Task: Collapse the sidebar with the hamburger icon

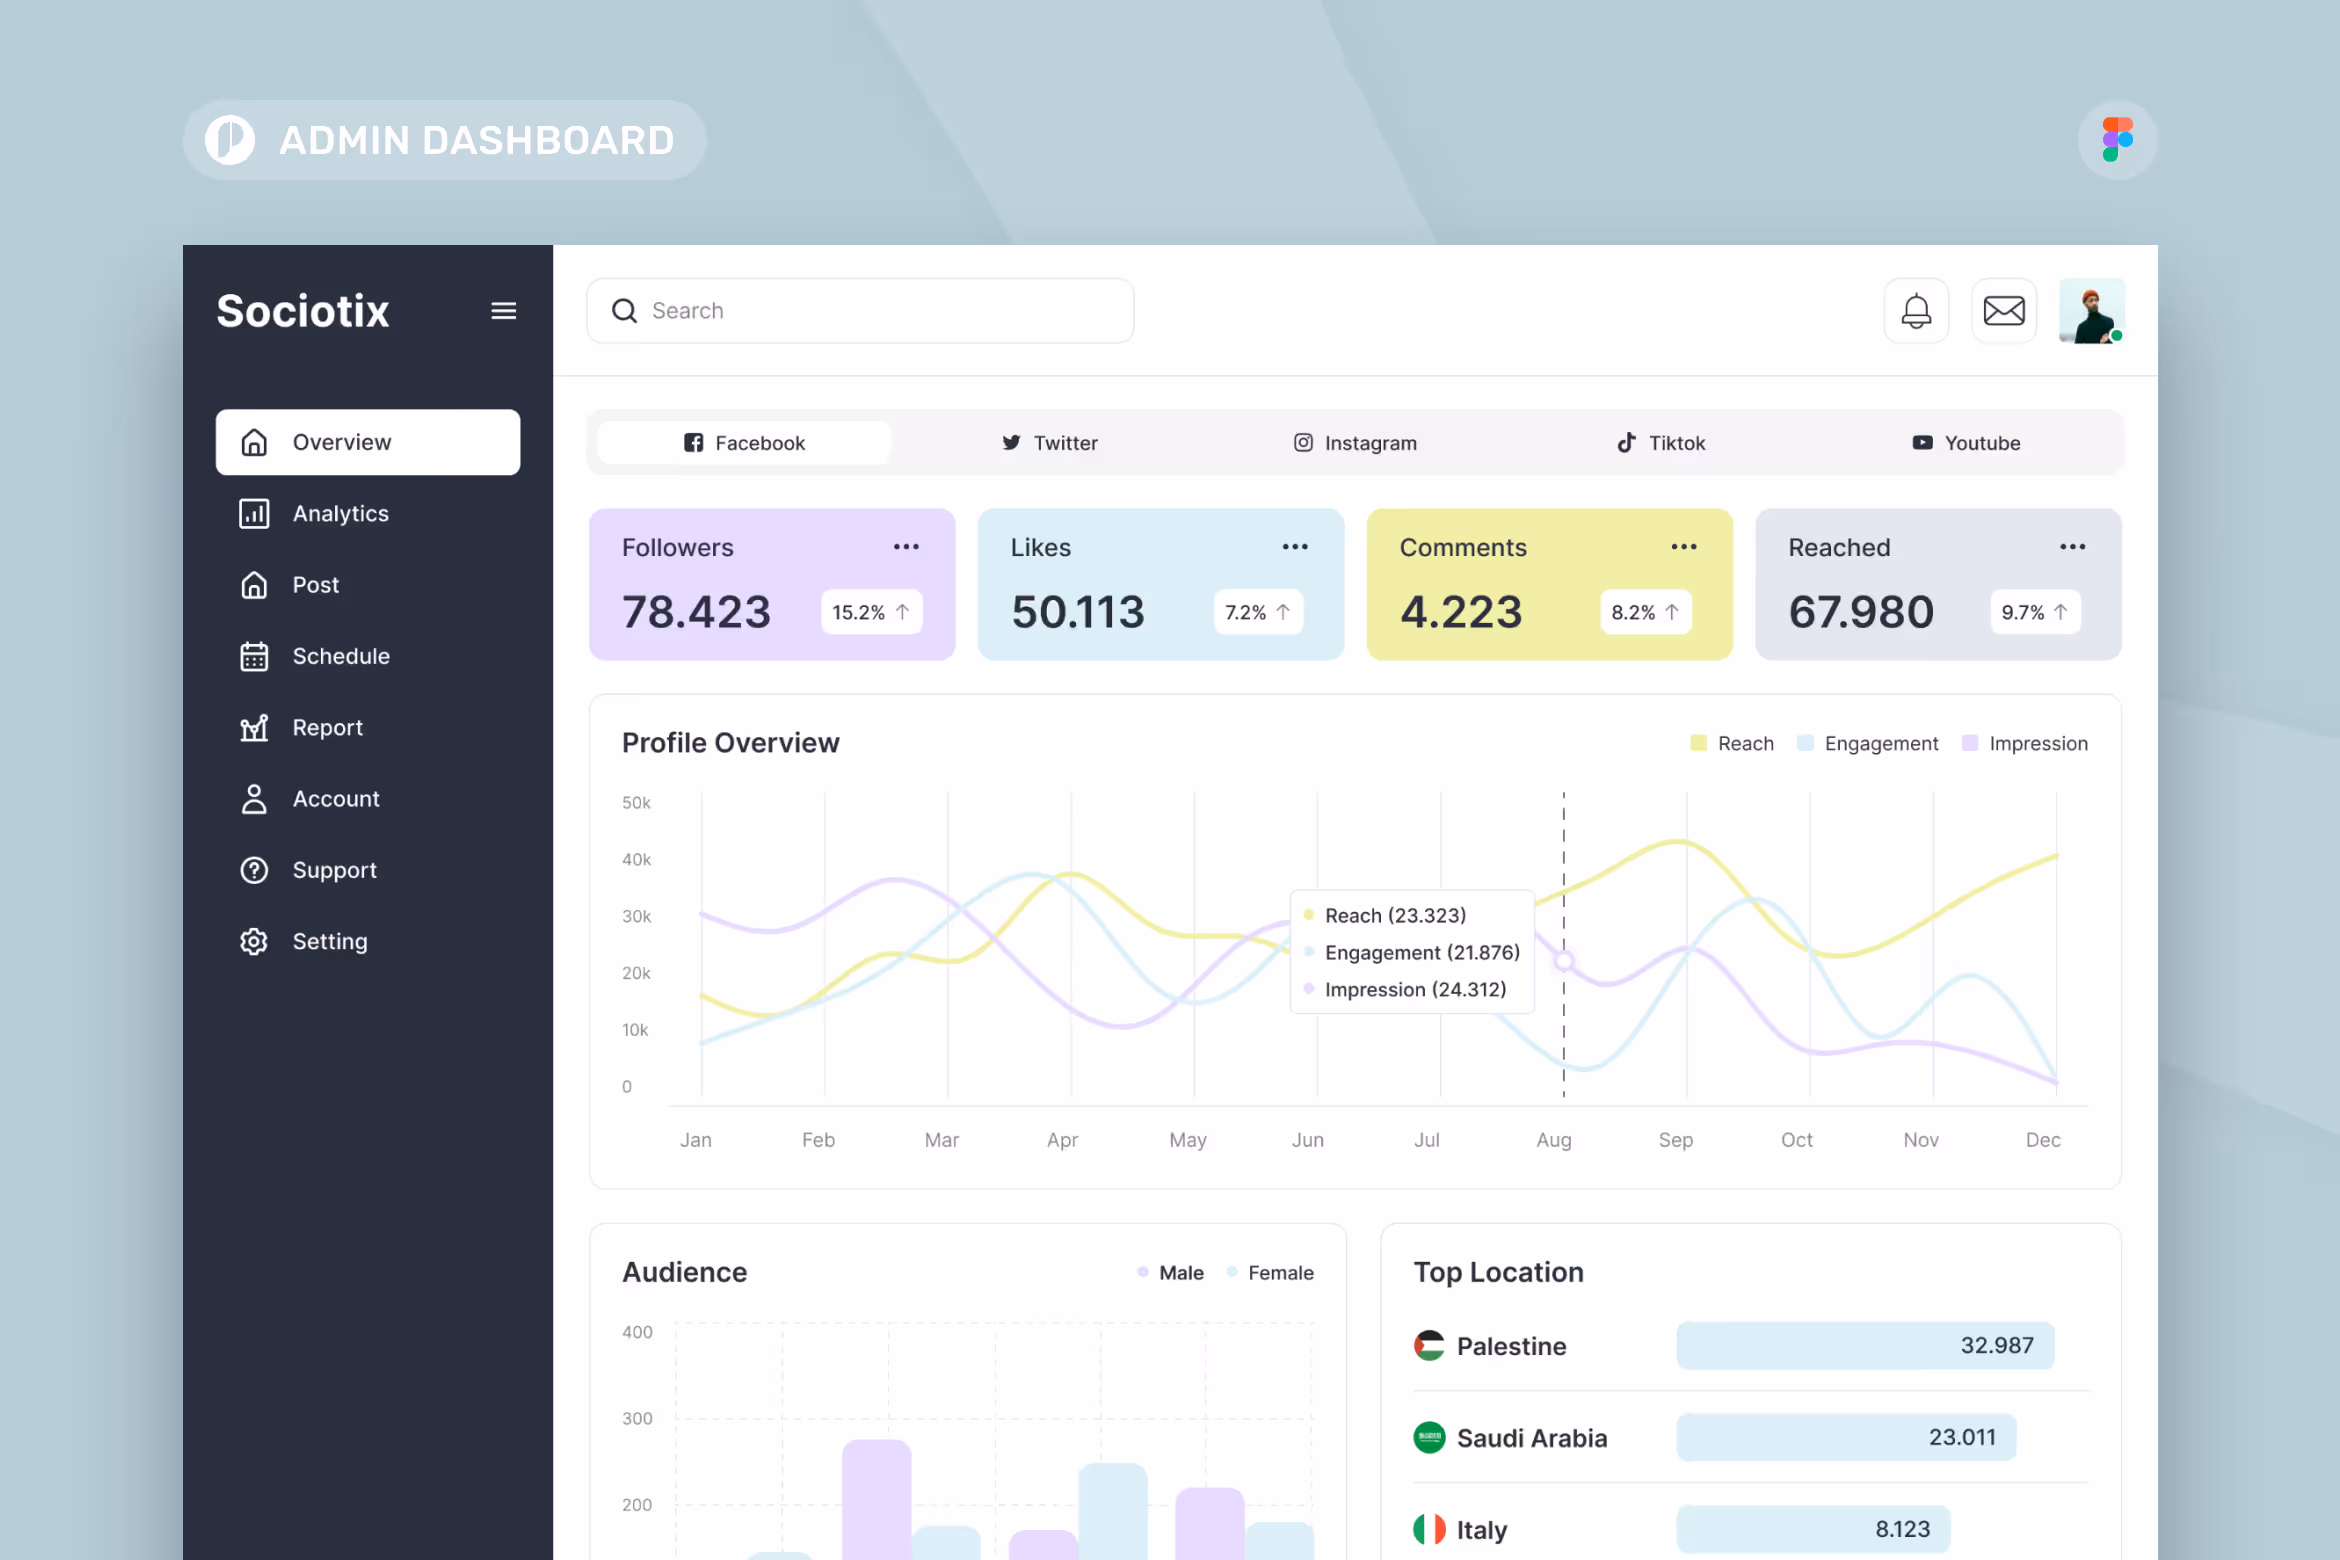Action: 503,311
